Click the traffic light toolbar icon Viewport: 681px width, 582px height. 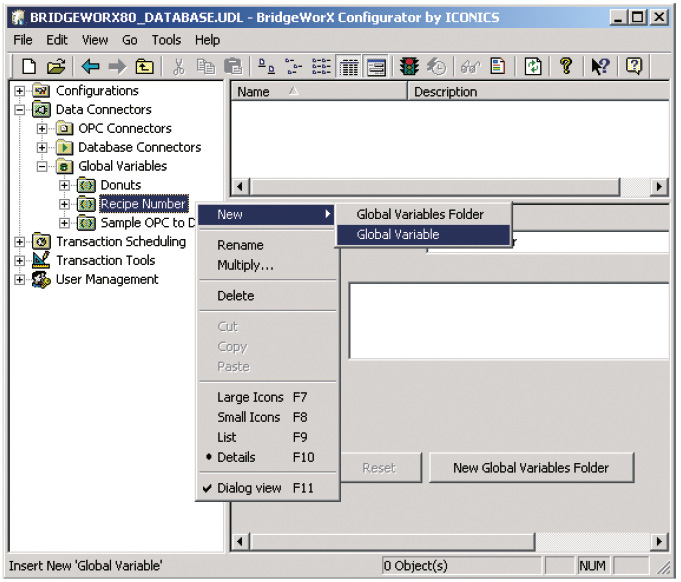click(x=409, y=66)
